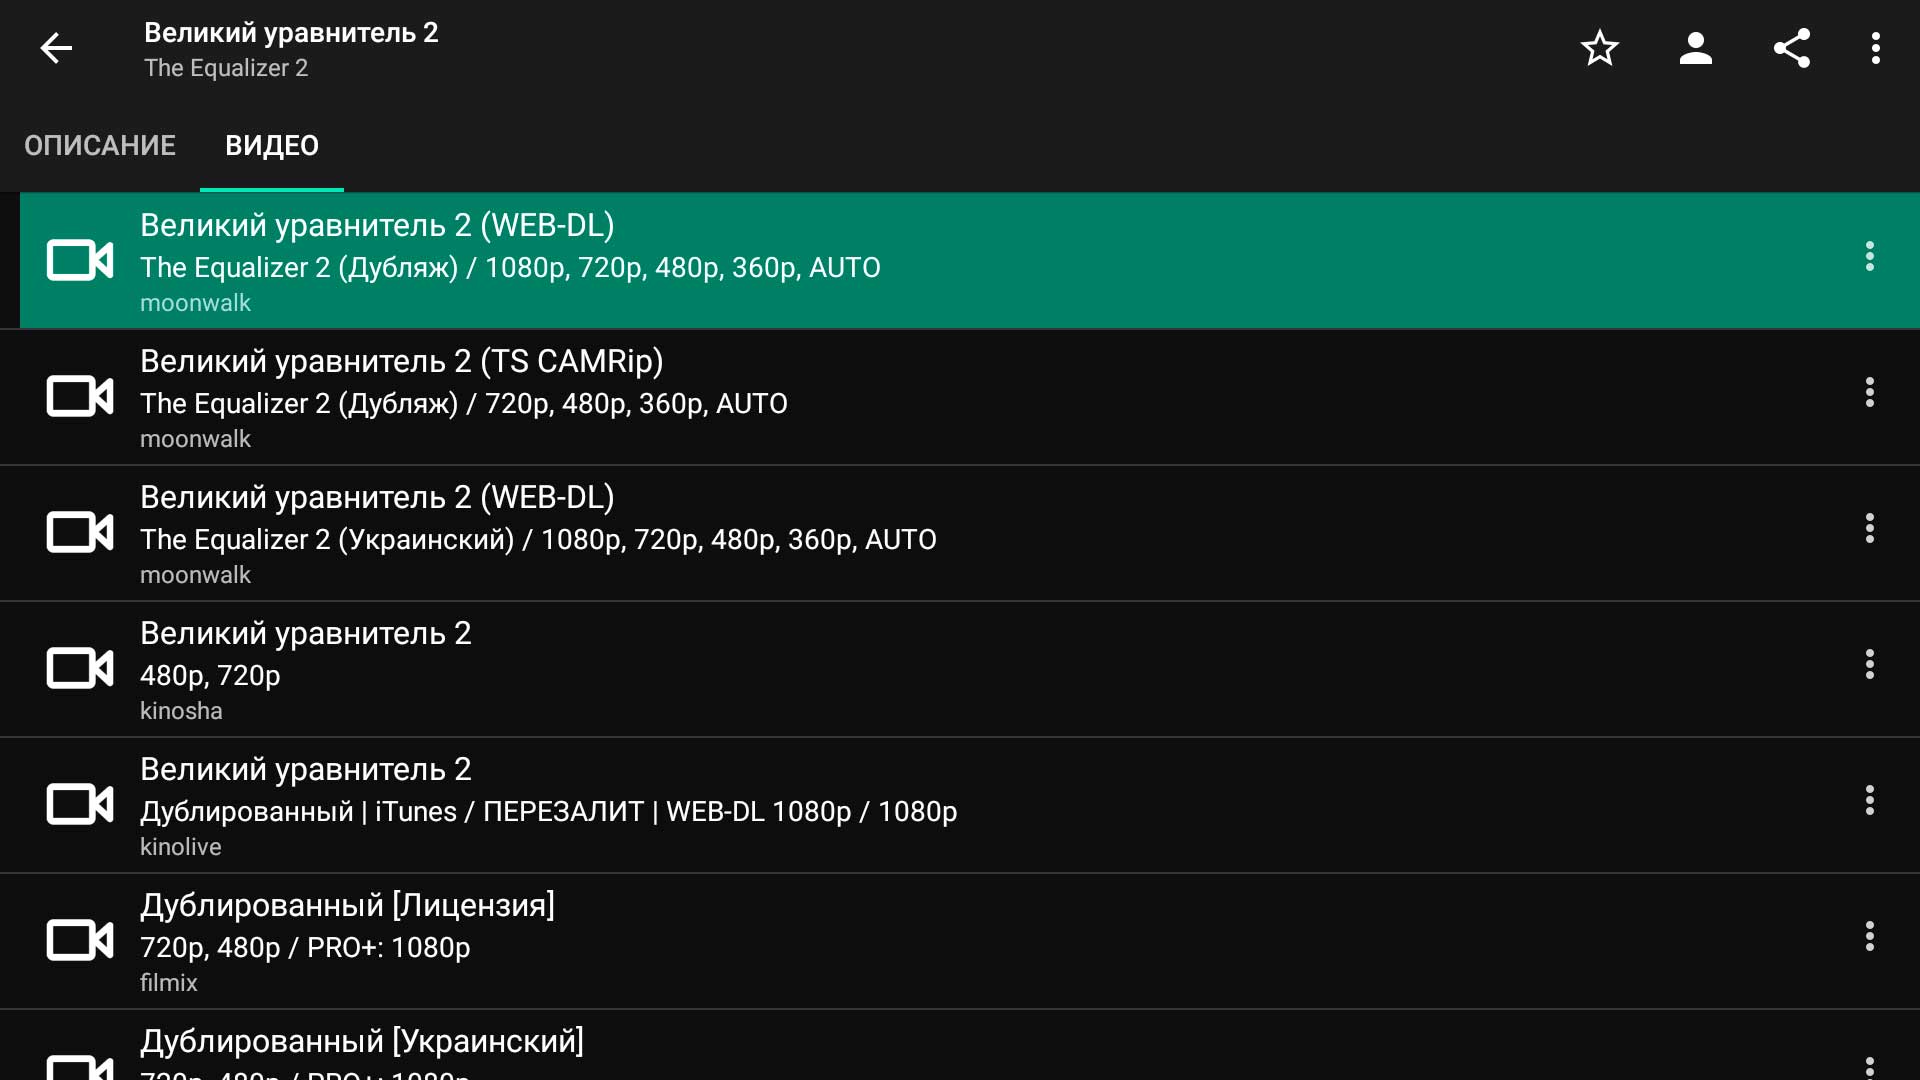The image size is (1920, 1080).
Task: Open options for the highlighted WEB-DL Дубляж entry
Action: [x=1868, y=257]
